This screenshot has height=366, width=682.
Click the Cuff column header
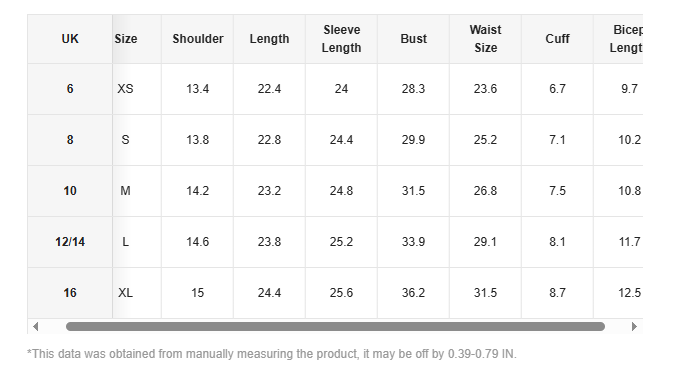click(557, 39)
